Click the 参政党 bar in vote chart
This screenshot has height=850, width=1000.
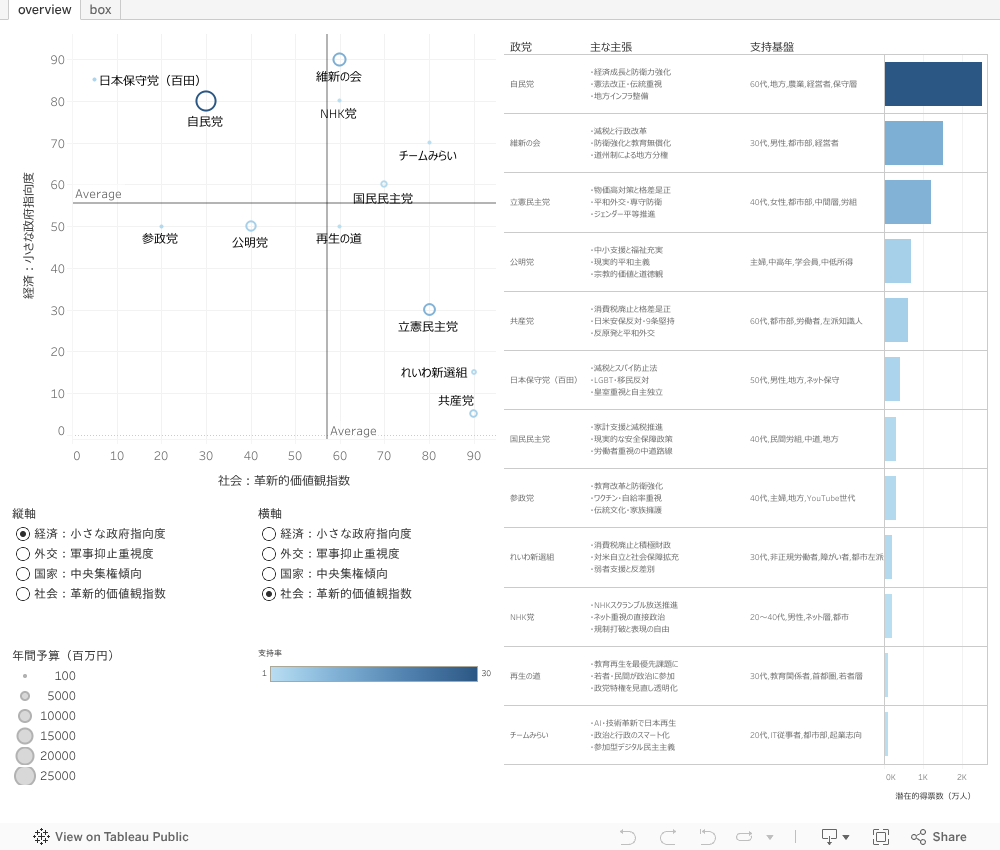(x=890, y=498)
